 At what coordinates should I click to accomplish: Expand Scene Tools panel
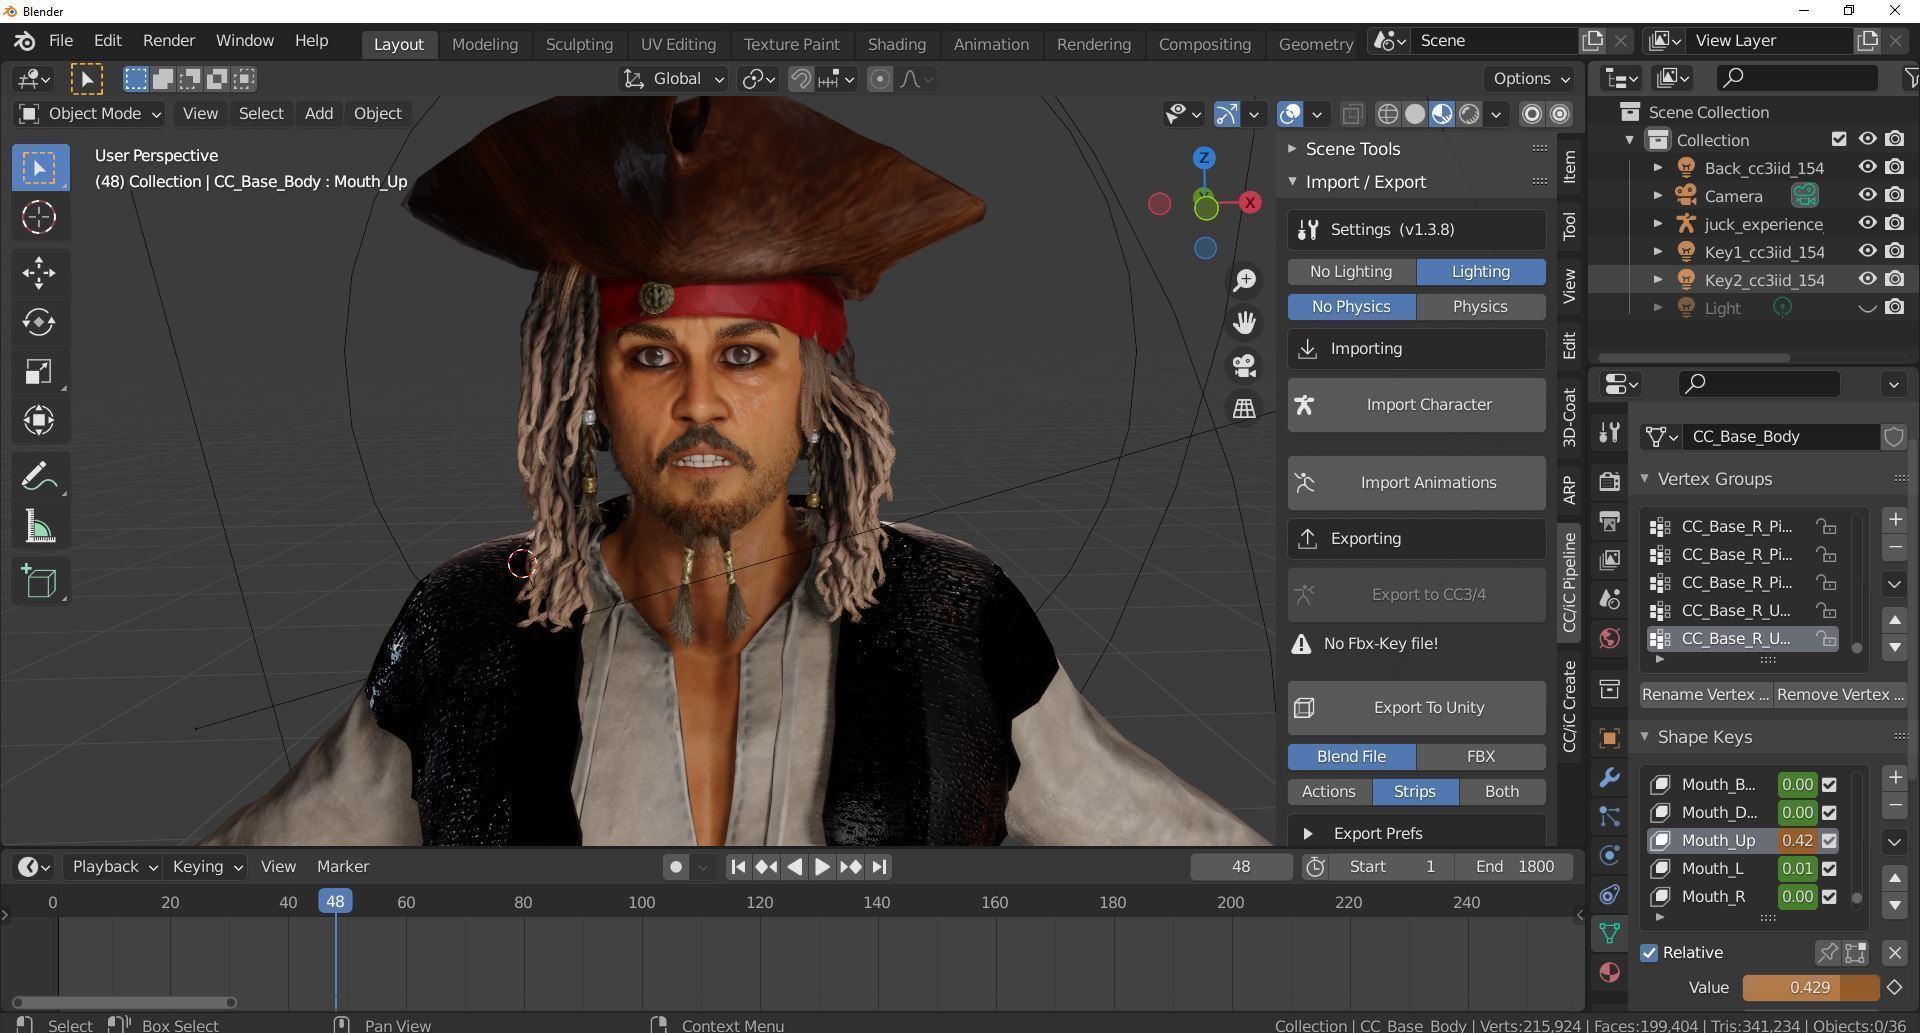(1352, 149)
